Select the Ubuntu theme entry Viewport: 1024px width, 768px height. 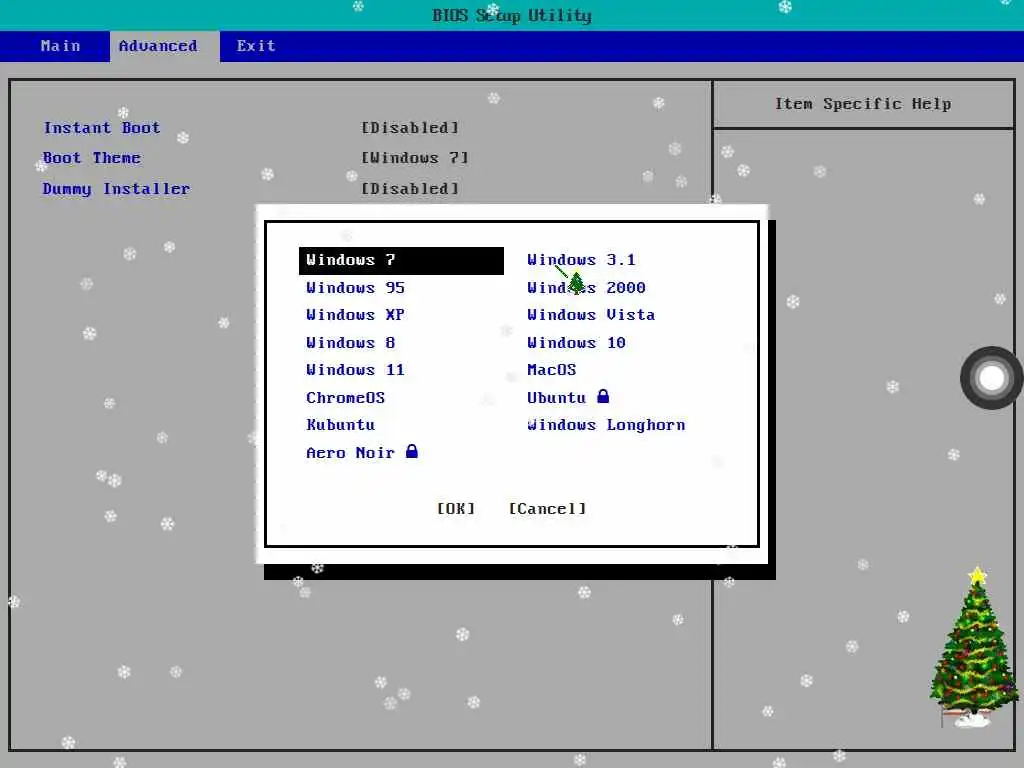[x=556, y=398]
